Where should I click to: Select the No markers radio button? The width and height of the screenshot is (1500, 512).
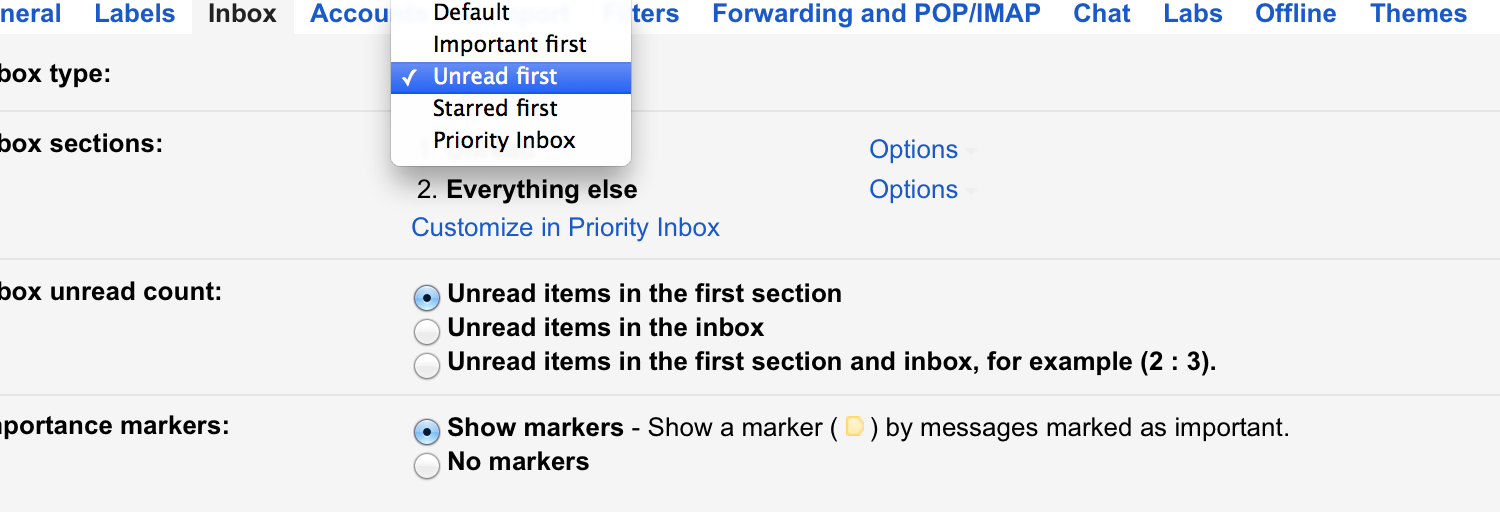427,465
